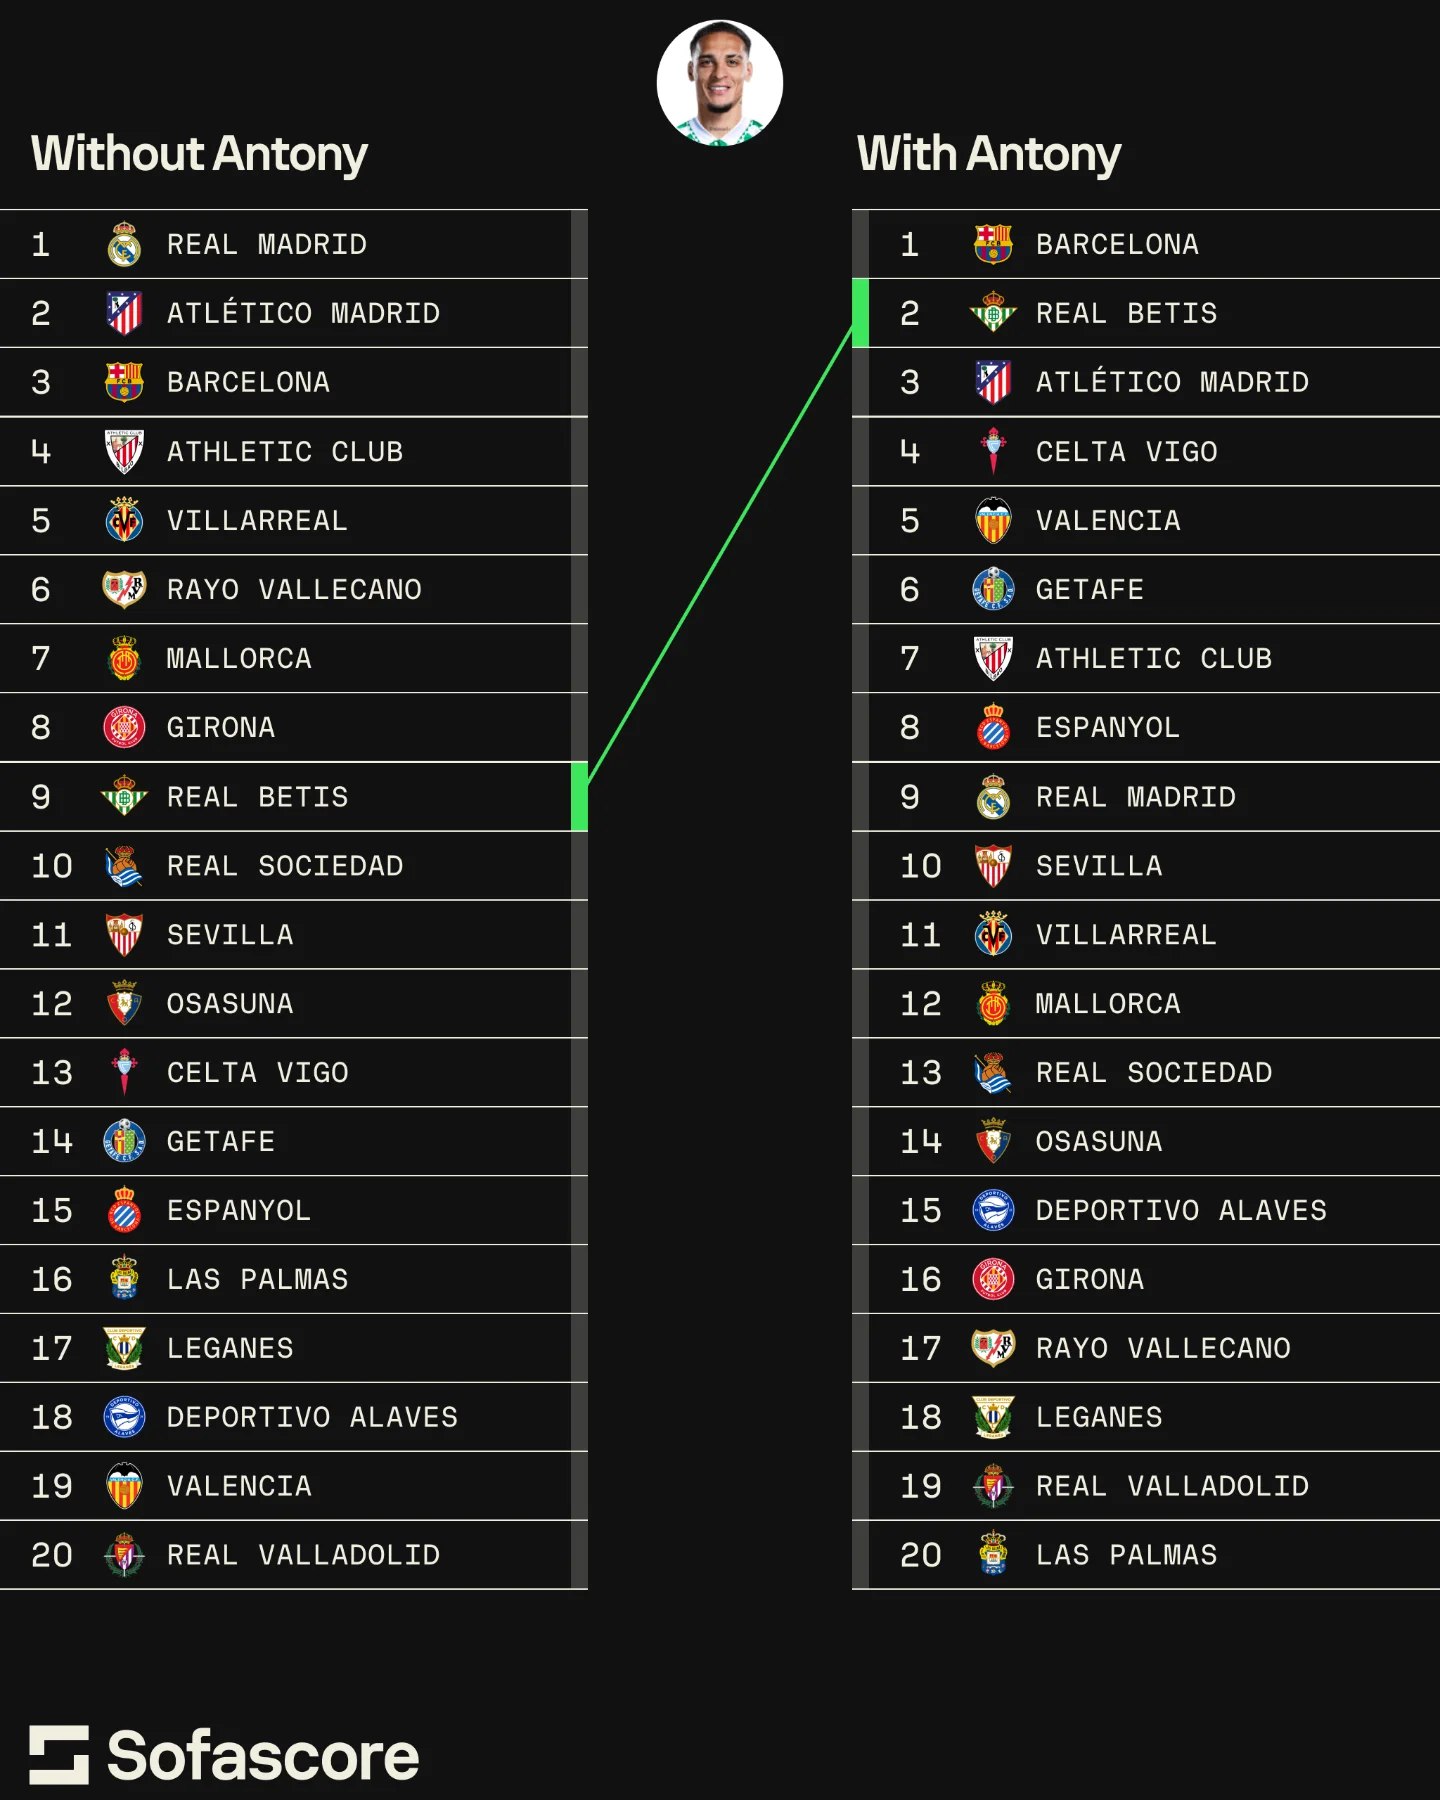Click the Sofascore logo icon
The height and width of the screenshot is (1800, 1440).
pos(59,1755)
